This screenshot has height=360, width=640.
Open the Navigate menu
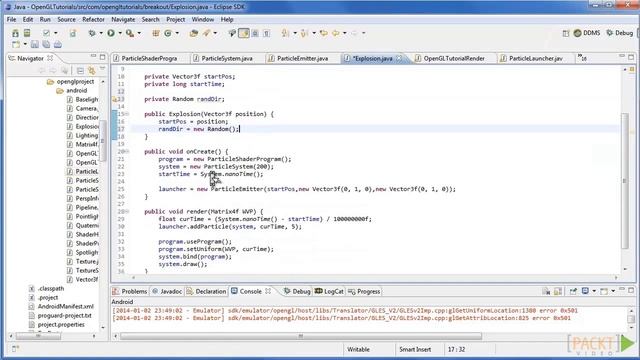(123, 19)
